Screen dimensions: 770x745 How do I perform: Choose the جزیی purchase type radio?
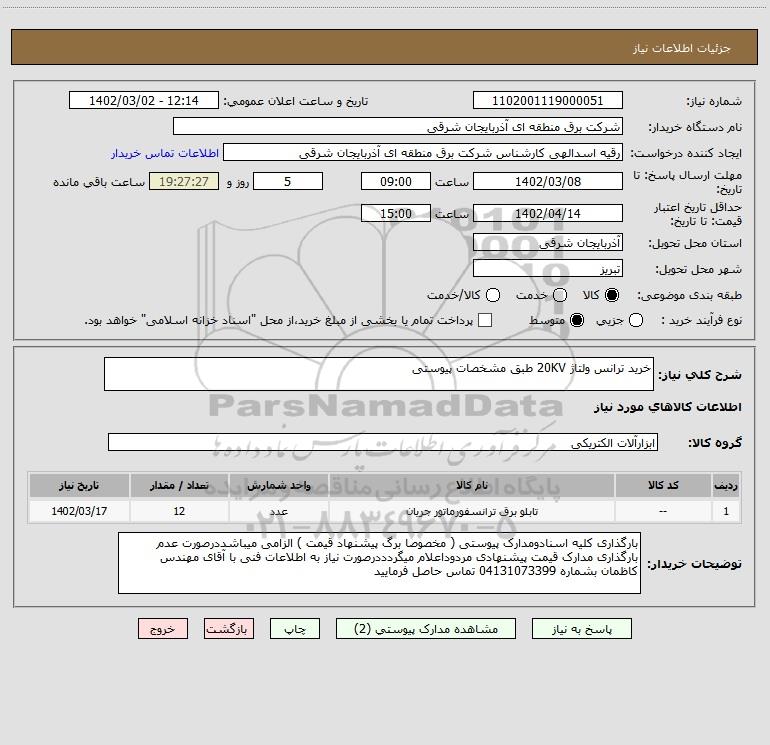[x=635, y=320]
